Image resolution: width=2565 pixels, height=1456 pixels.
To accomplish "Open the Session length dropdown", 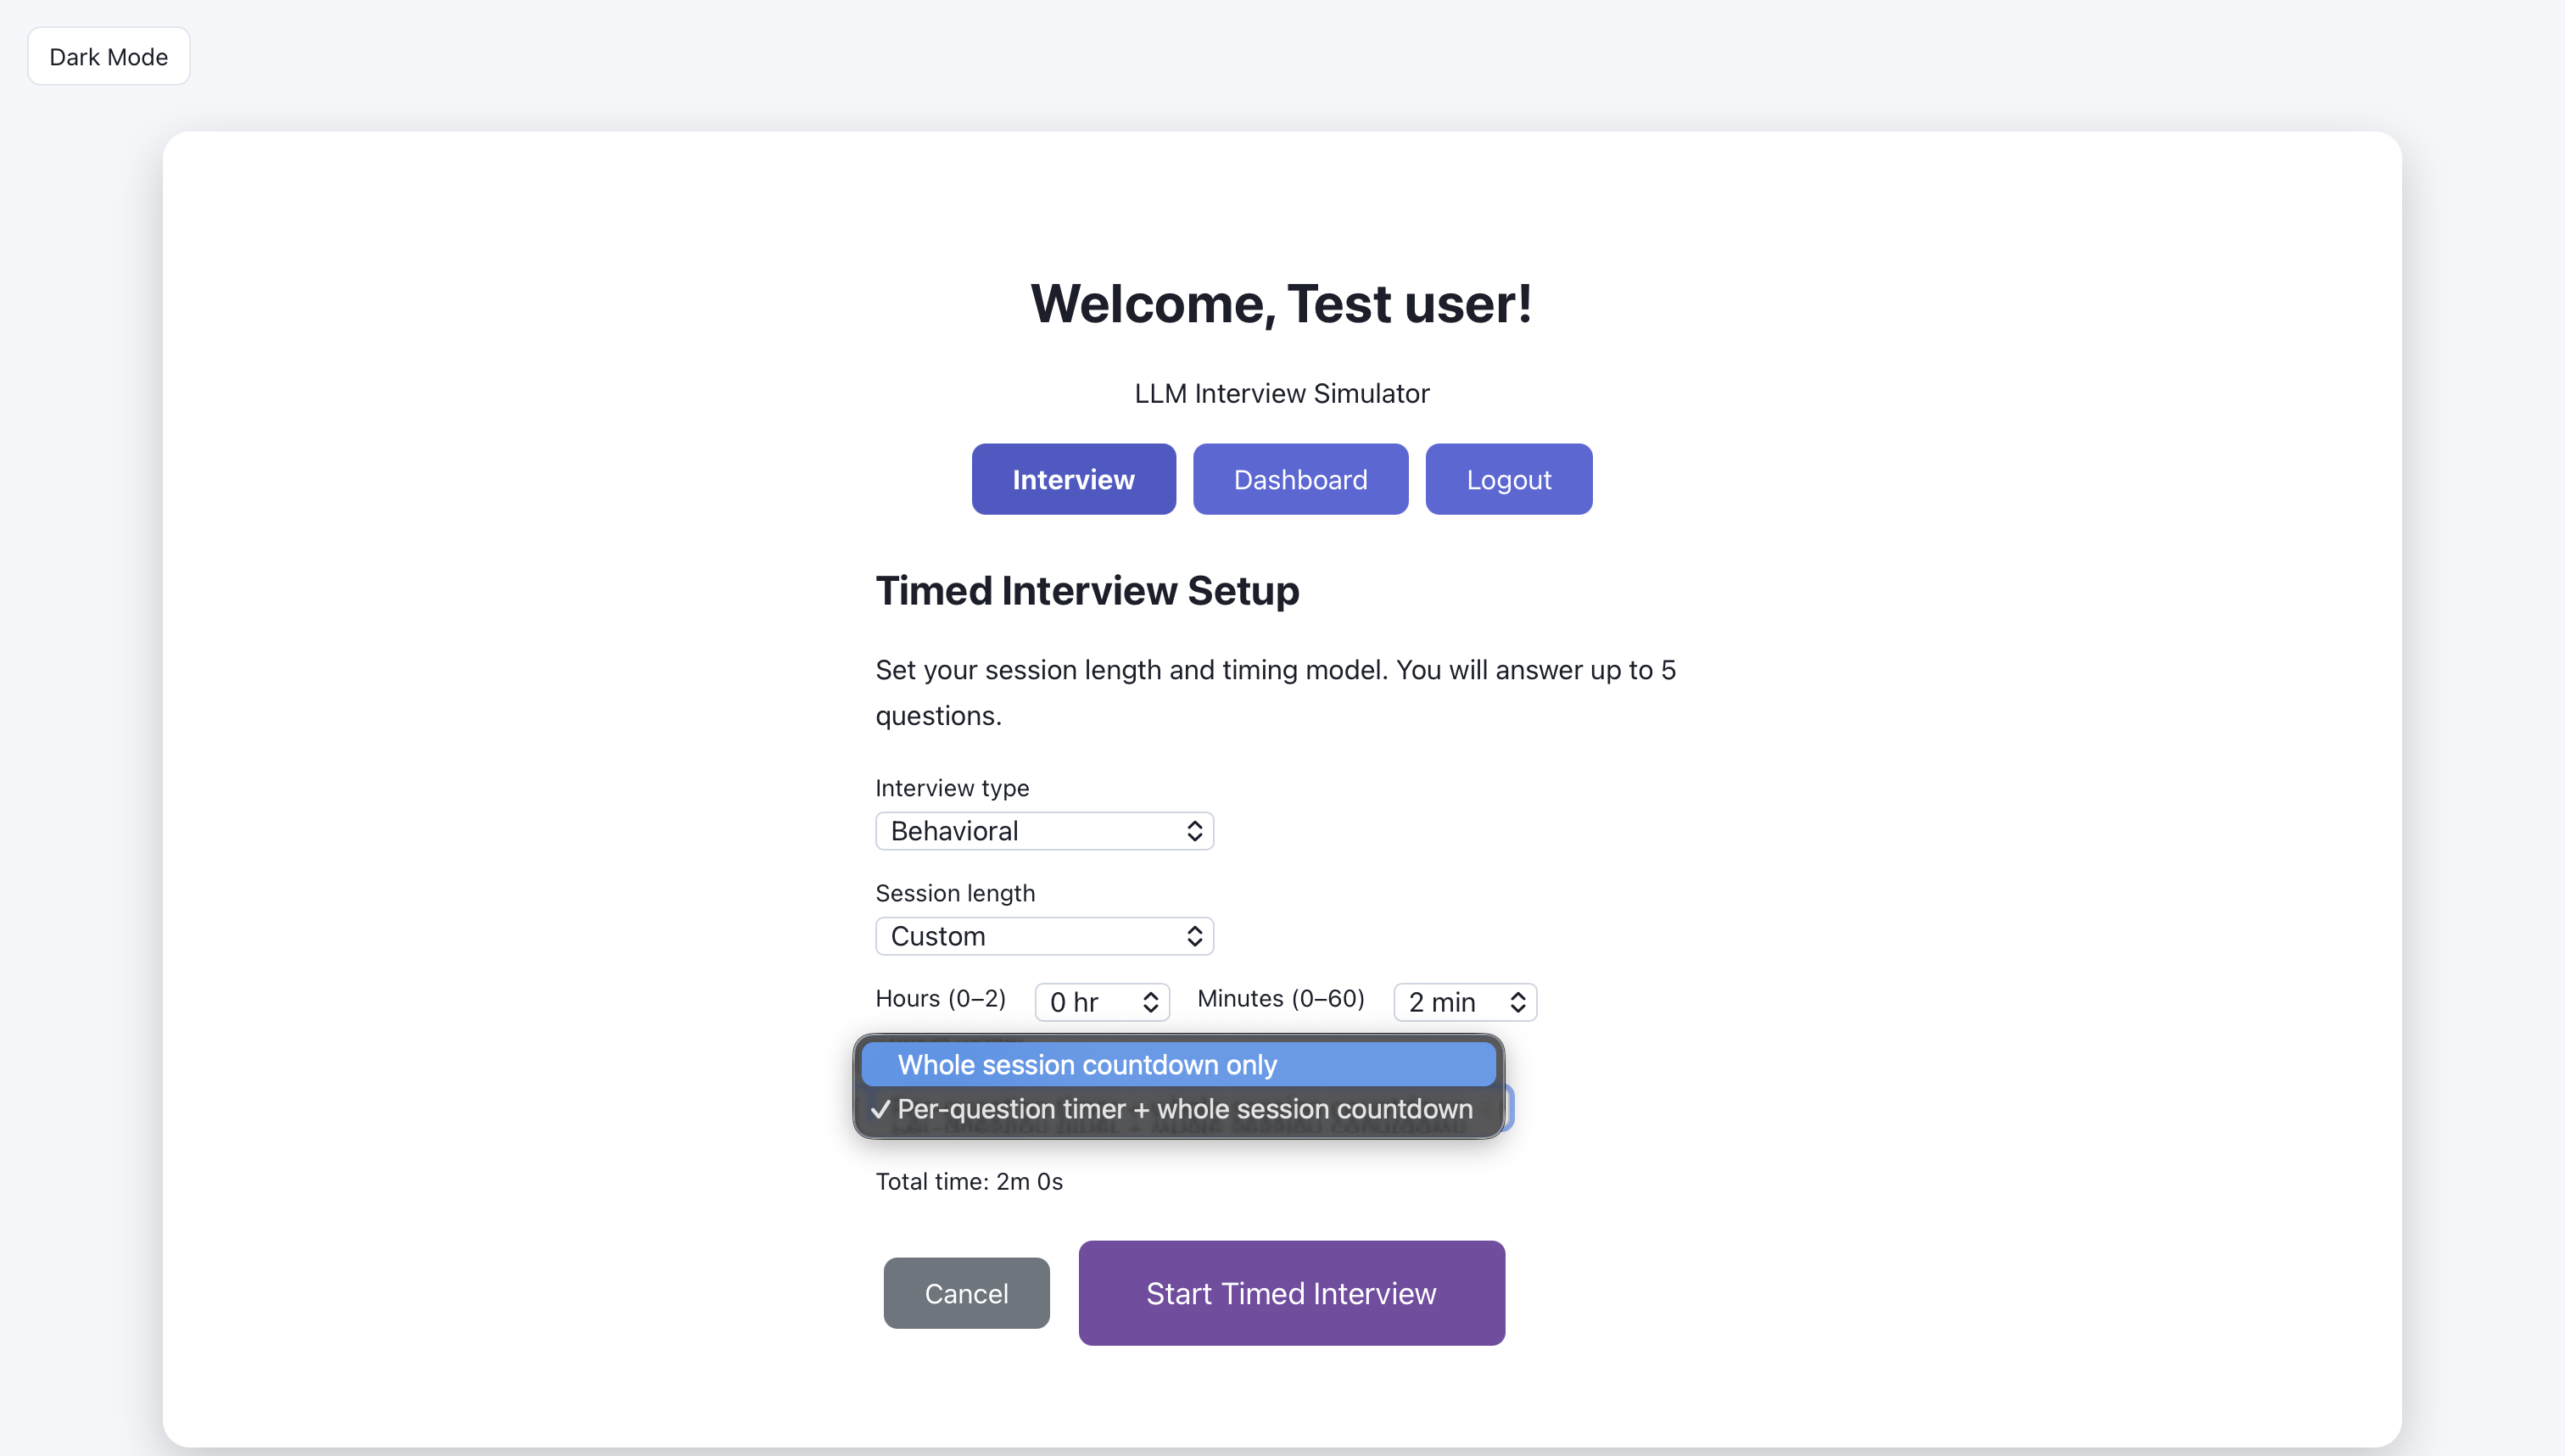I will (x=1043, y=936).
